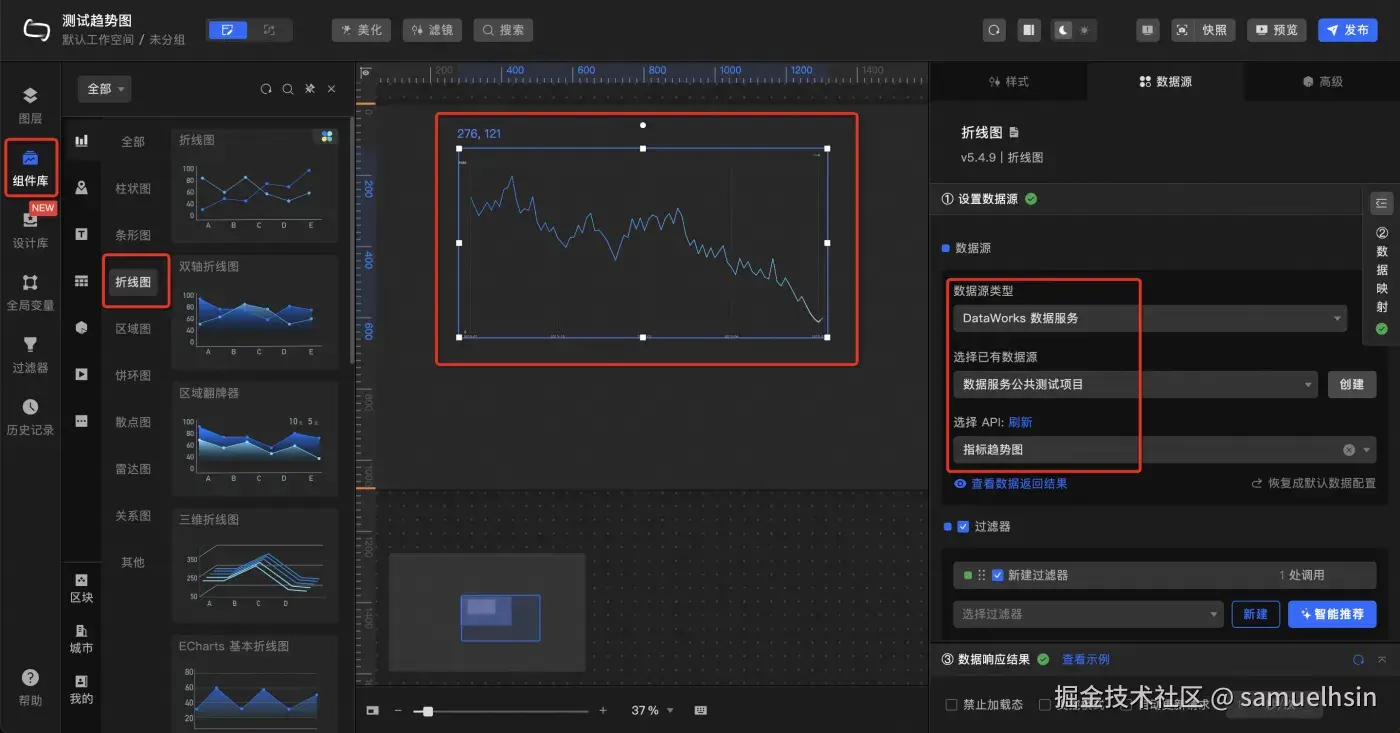Switch to the 样式 tab
Image resolution: width=1400 pixels, height=733 pixels.
(1008, 81)
